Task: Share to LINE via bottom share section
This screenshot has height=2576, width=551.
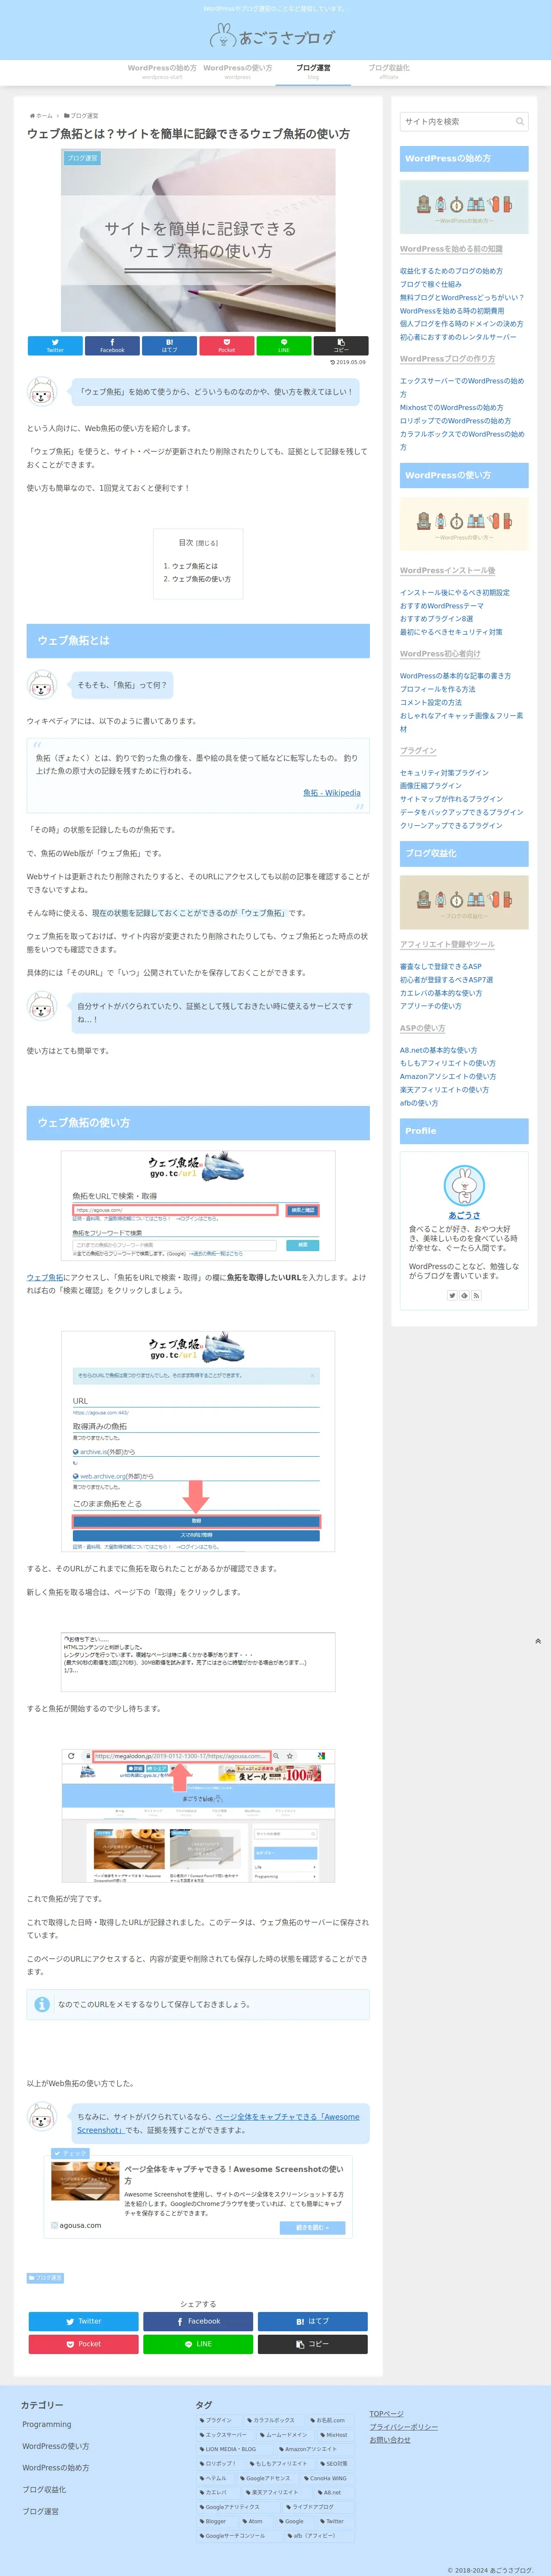Action: click(198, 2344)
